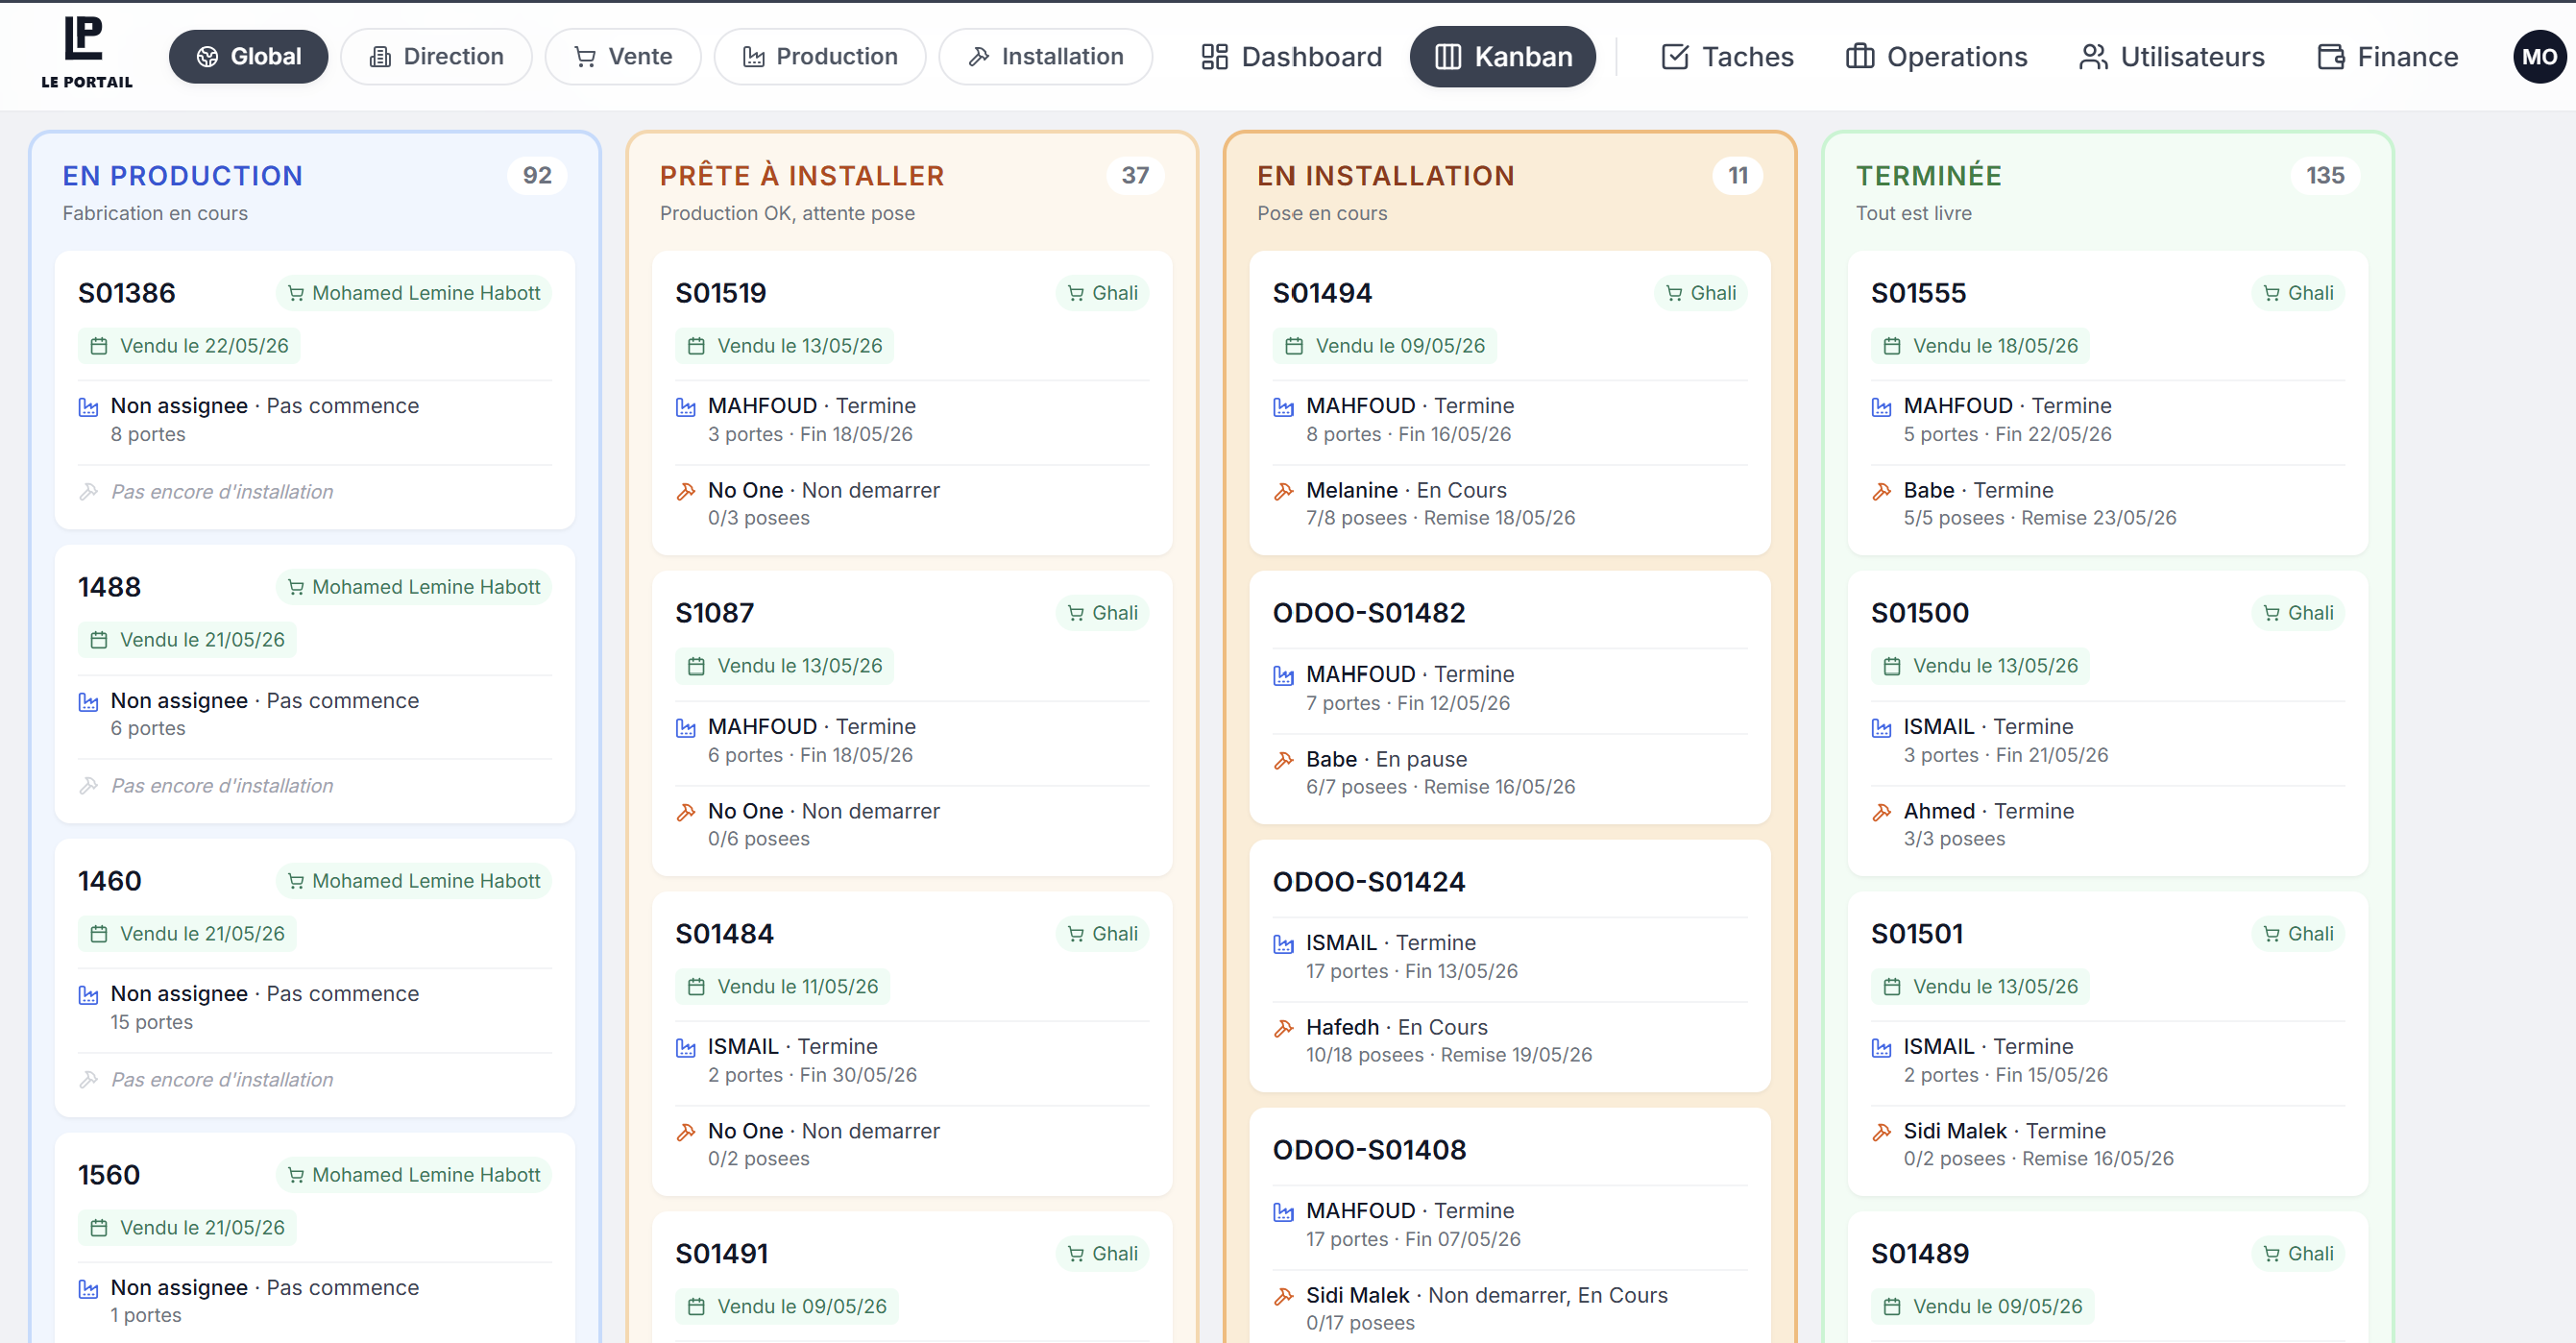
Task: Open card S1087
Action: 911,723
